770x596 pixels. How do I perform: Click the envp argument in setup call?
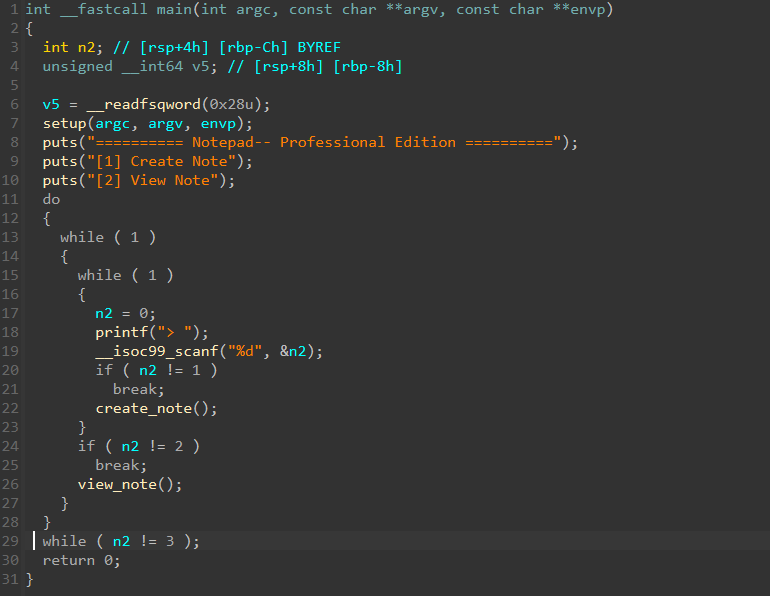click(x=218, y=123)
